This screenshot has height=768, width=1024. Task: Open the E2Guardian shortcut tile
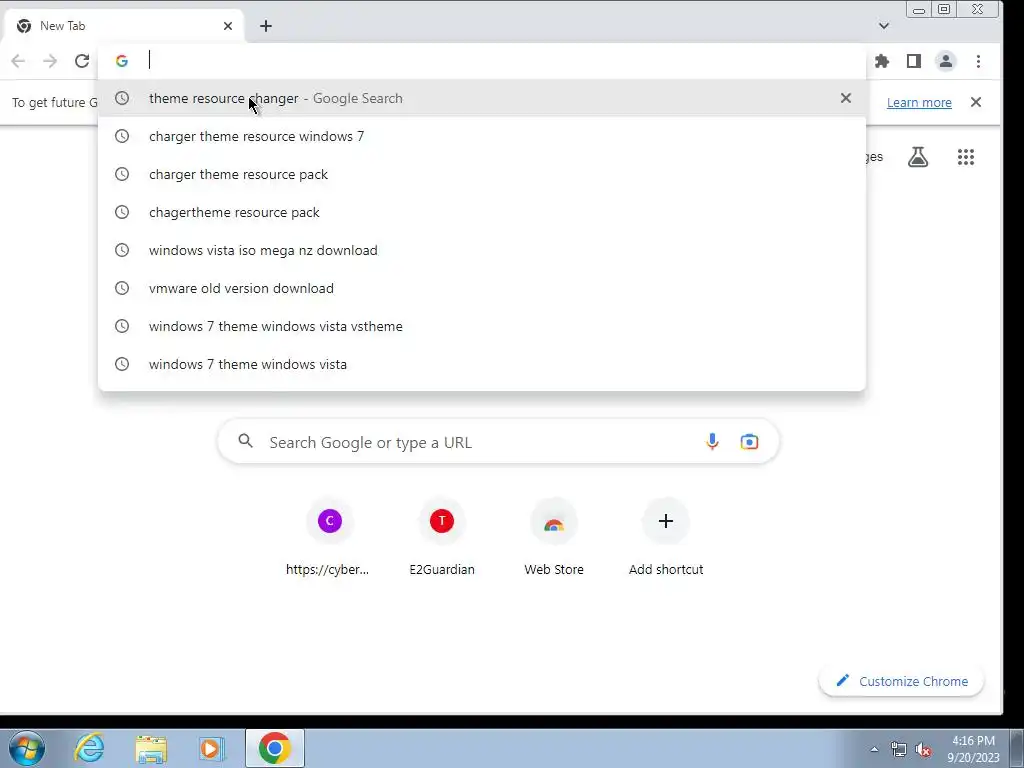(x=442, y=539)
